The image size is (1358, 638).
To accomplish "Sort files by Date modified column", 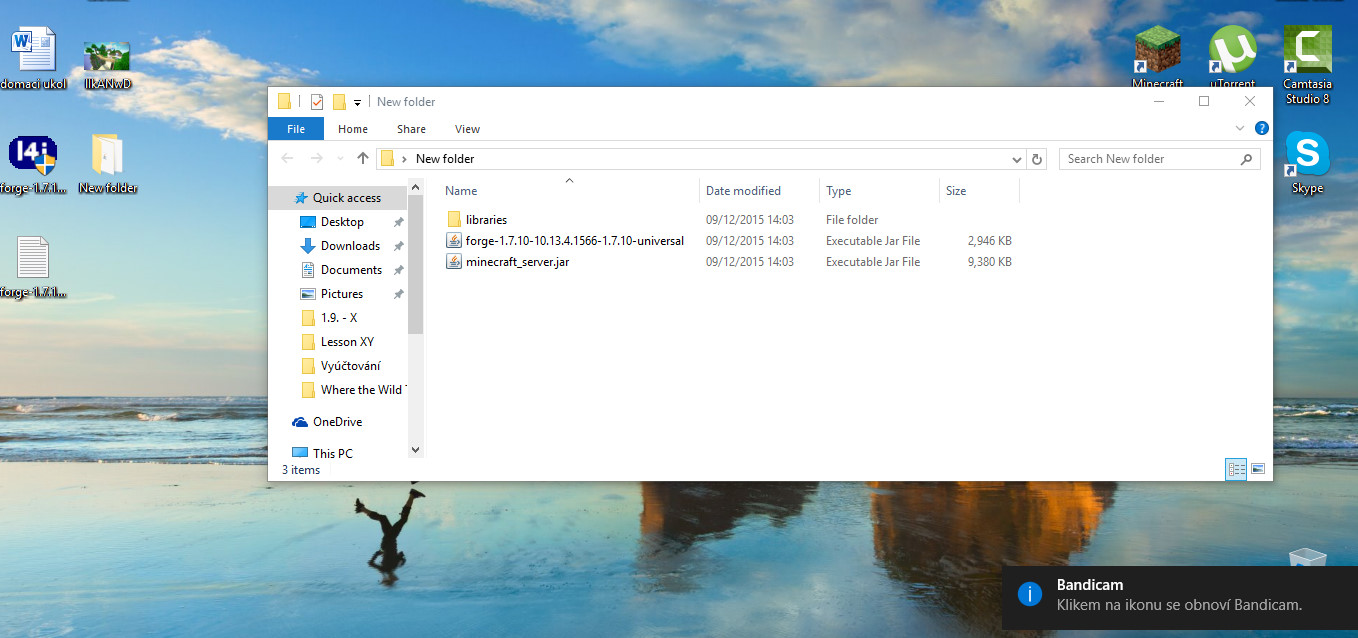I will (743, 191).
